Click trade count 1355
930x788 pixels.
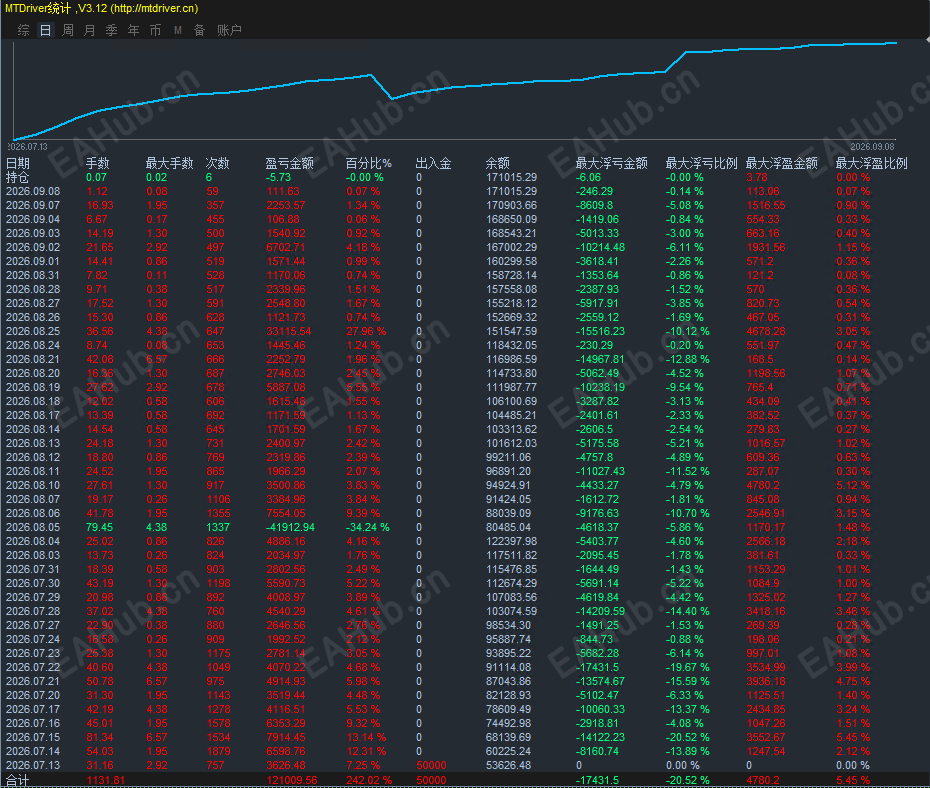(x=218, y=513)
